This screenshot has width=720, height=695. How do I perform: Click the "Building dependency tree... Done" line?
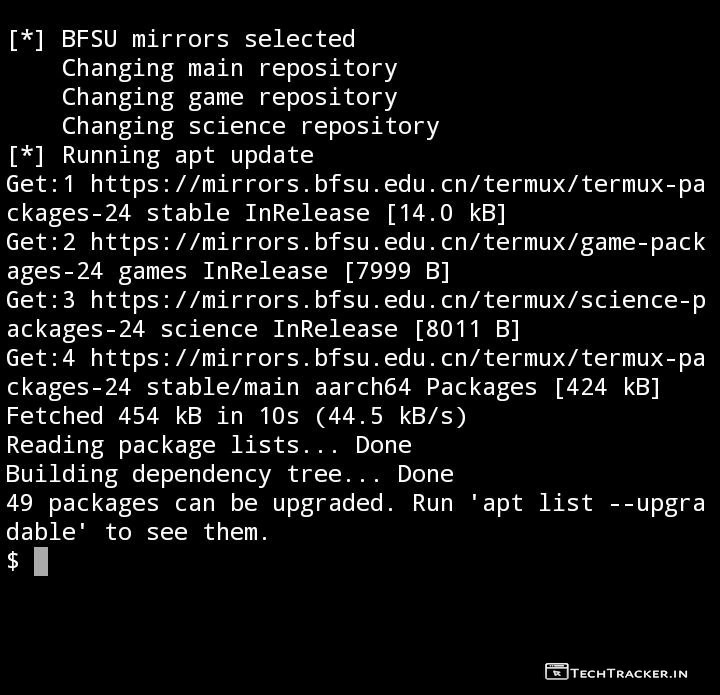point(229,474)
